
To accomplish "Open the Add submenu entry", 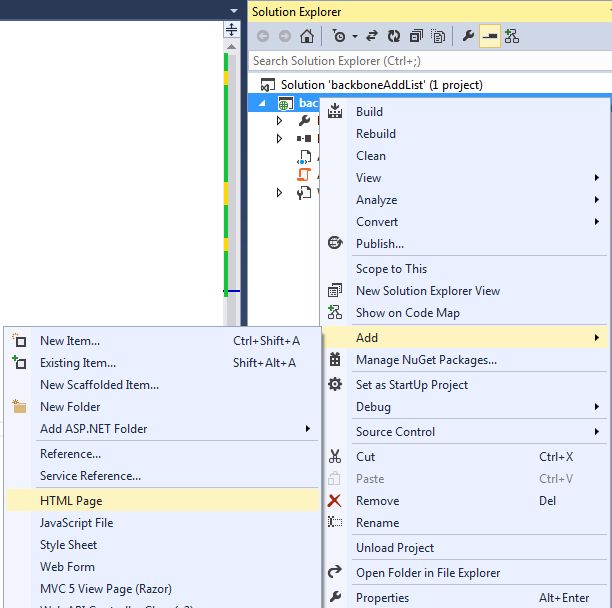I will [x=464, y=338].
